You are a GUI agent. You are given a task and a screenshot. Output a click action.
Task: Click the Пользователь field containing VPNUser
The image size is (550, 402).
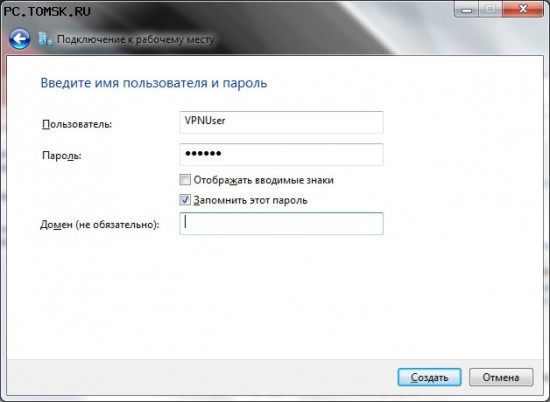pos(281,122)
